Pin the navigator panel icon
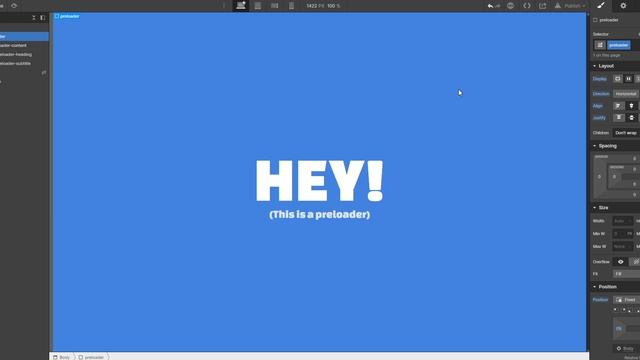The height and width of the screenshot is (360, 640). [x=42, y=18]
